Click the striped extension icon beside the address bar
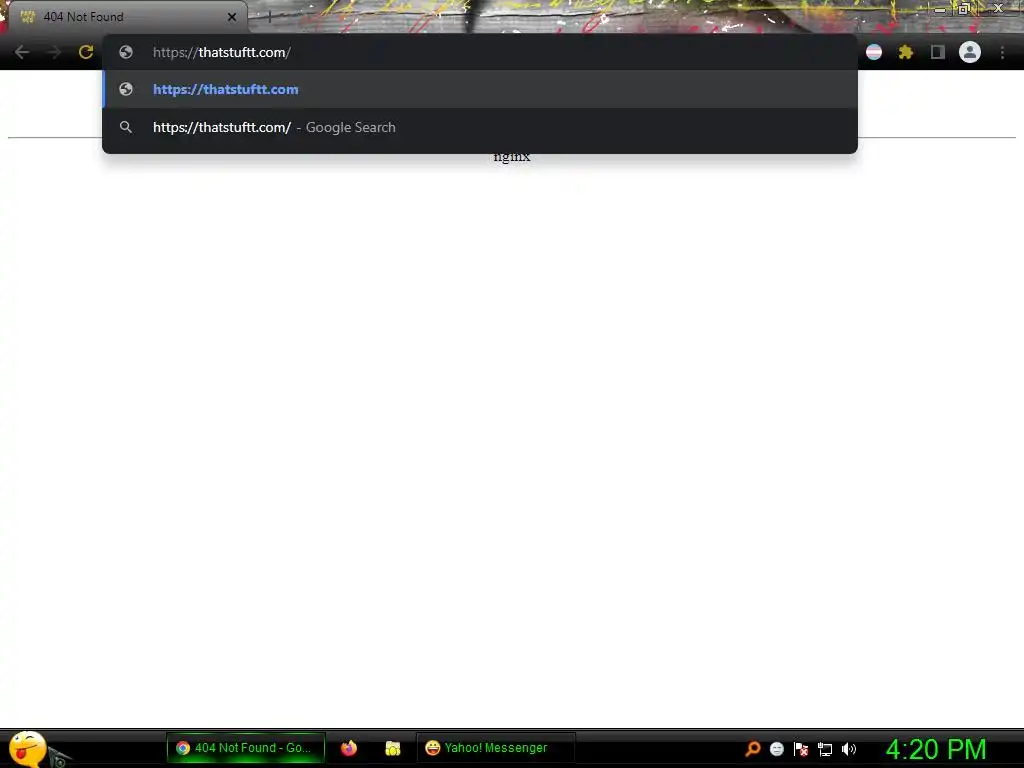The width and height of the screenshot is (1024, 768). pos(874,52)
